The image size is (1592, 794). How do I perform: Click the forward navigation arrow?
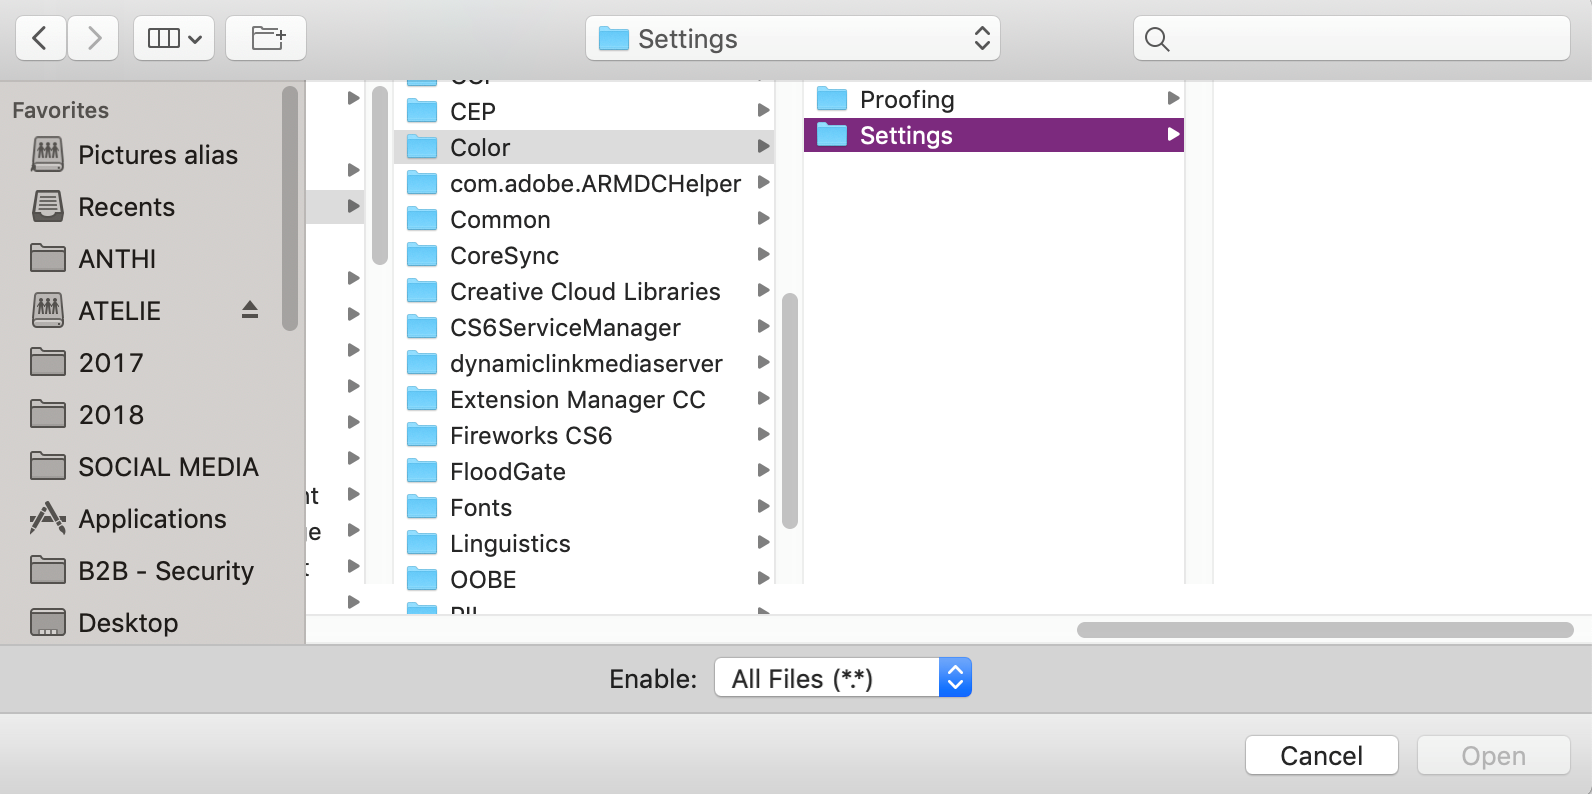93,38
